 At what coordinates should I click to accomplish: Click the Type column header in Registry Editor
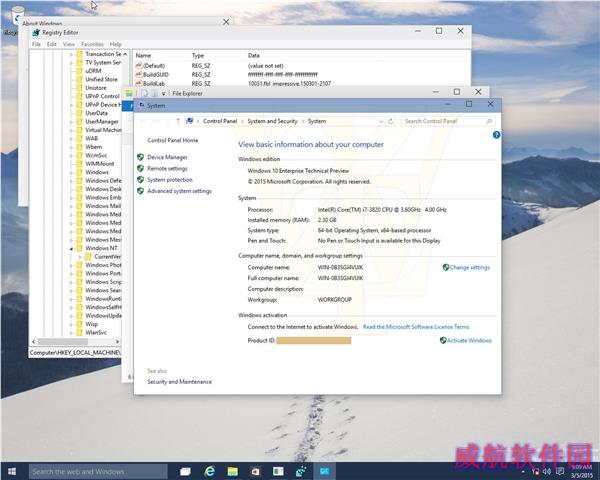click(198, 56)
